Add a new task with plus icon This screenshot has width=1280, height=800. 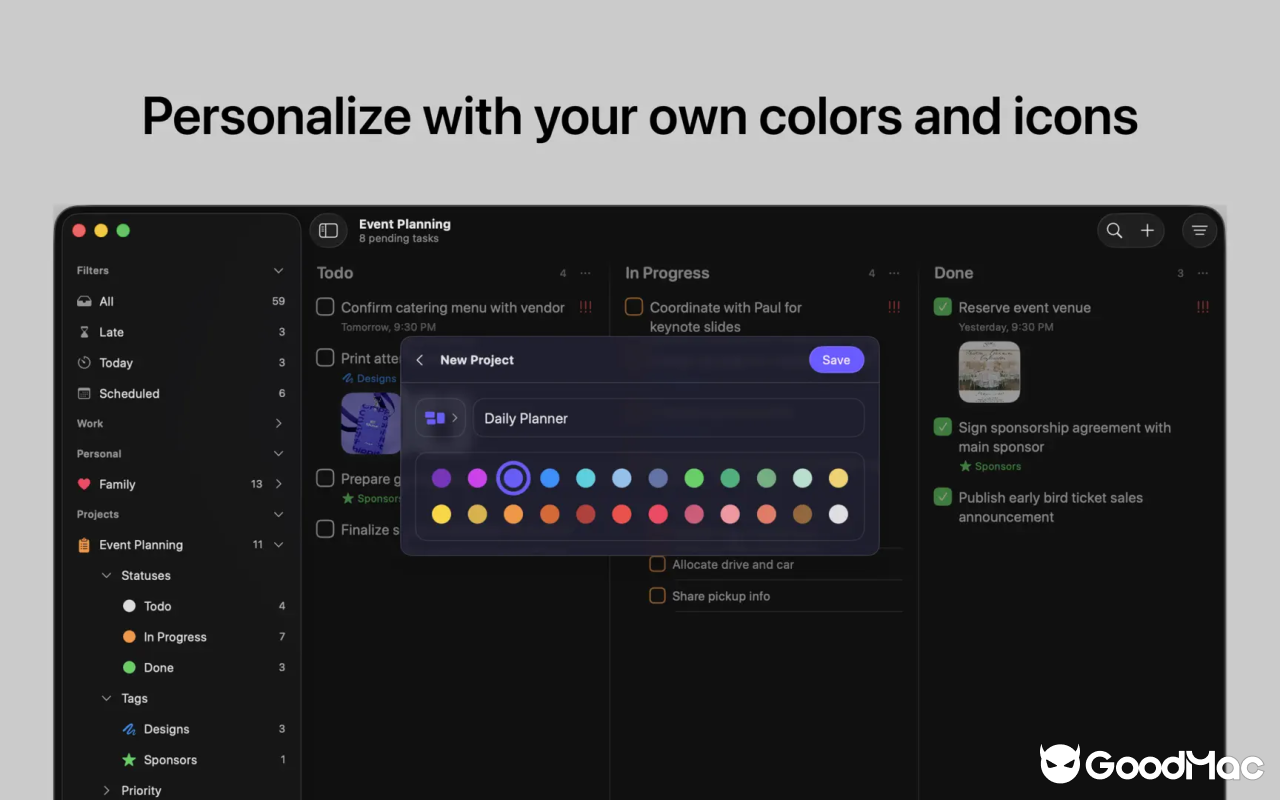(x=1147, y=231)
